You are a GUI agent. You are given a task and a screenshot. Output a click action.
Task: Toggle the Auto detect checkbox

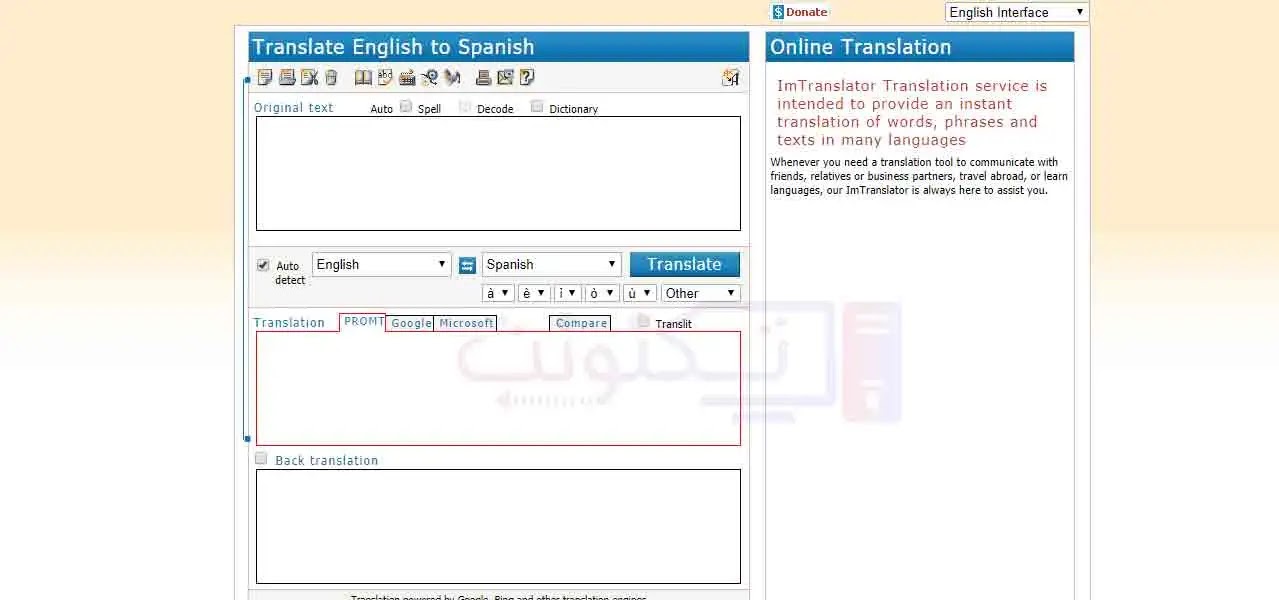click(x=263, y=265)
